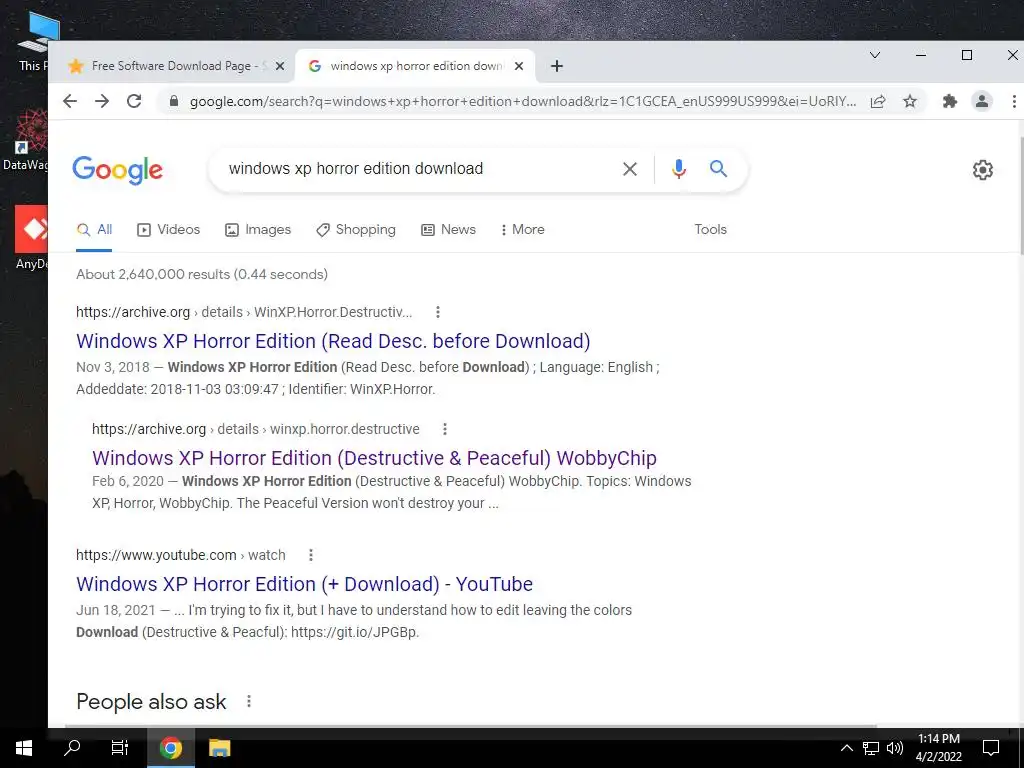The image size is (1024, 768).
Task: Open a new Chrome tab
Action: click(556, 66)
